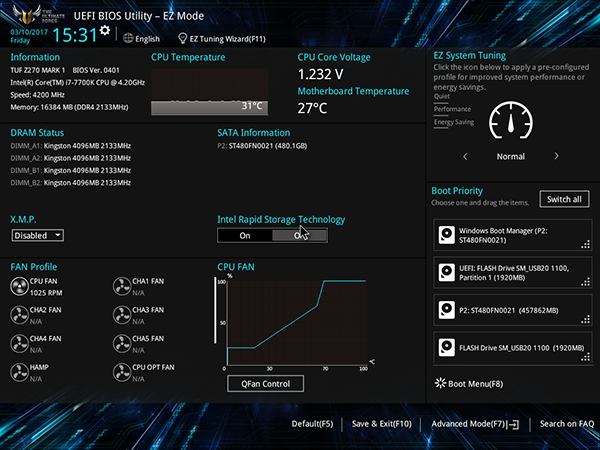
Task: Click the Normal tuning profile label
Action: coord(510,157)
